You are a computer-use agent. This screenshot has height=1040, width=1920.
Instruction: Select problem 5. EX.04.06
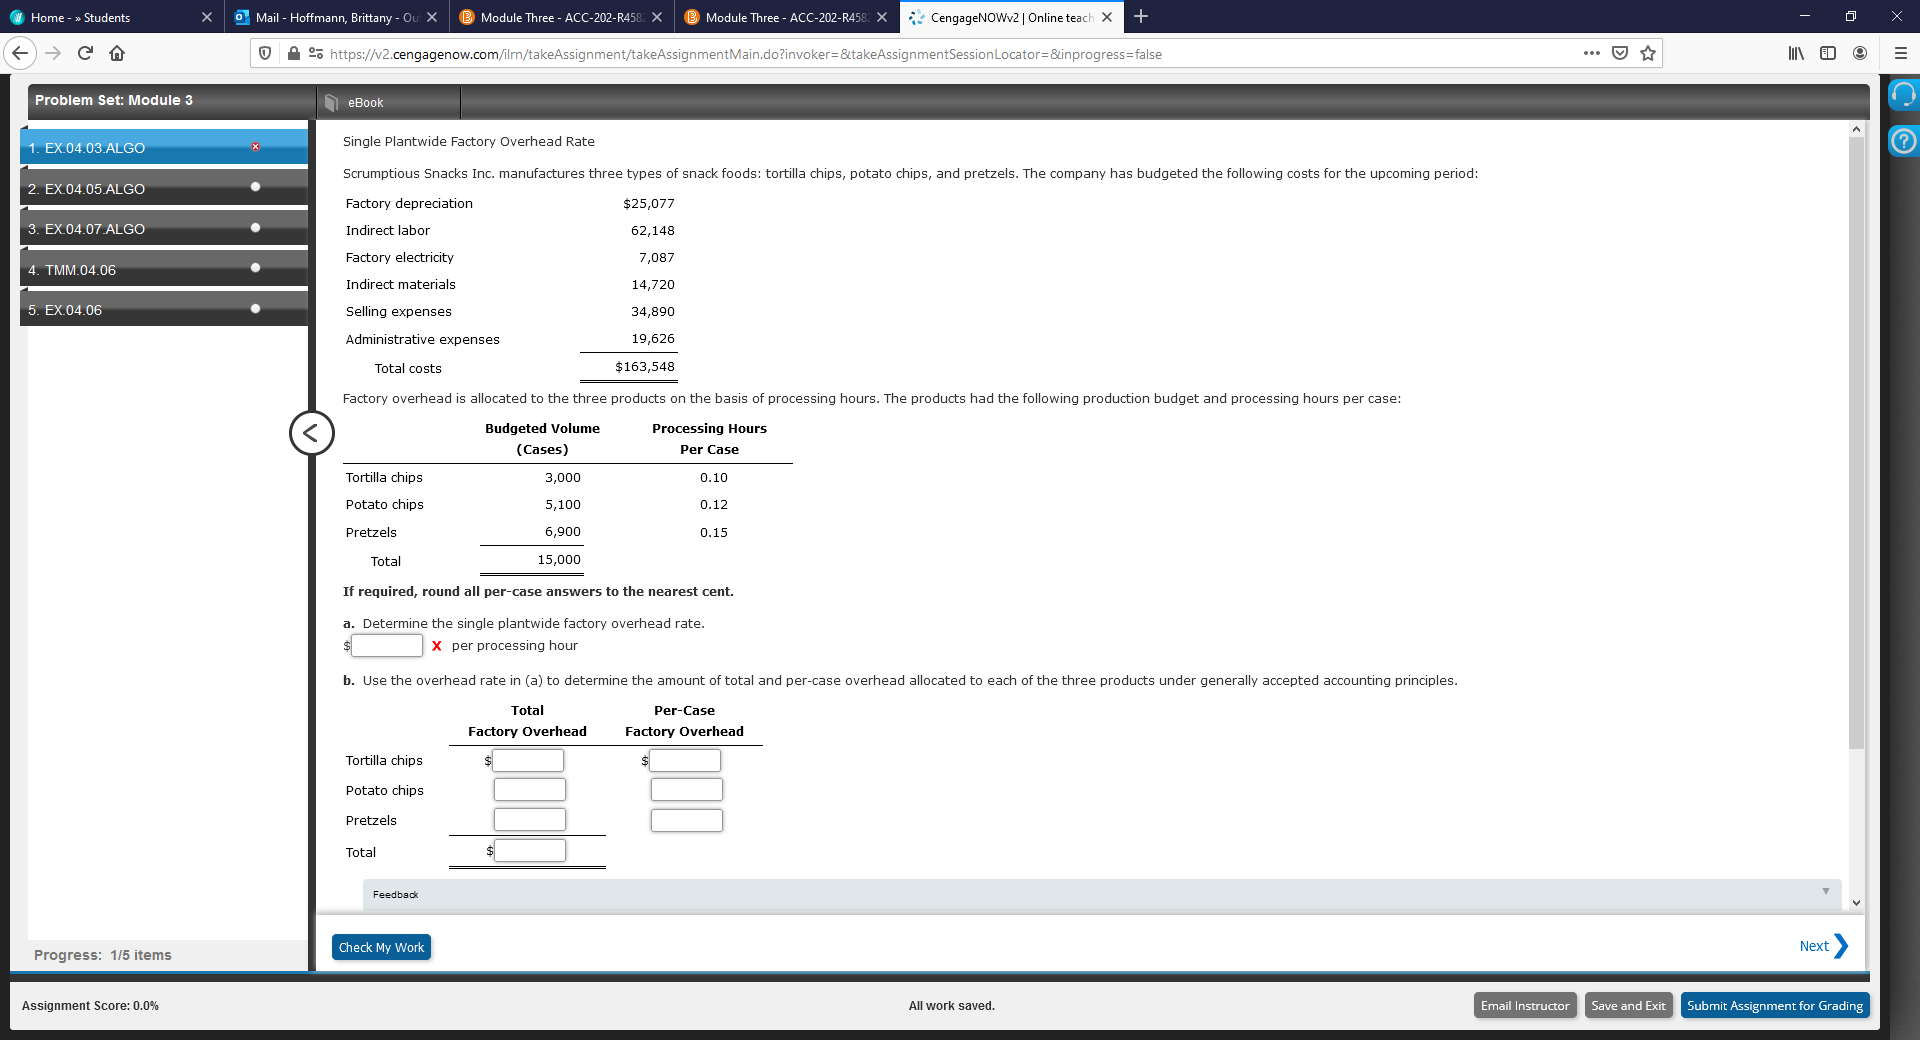click(164, 309)
